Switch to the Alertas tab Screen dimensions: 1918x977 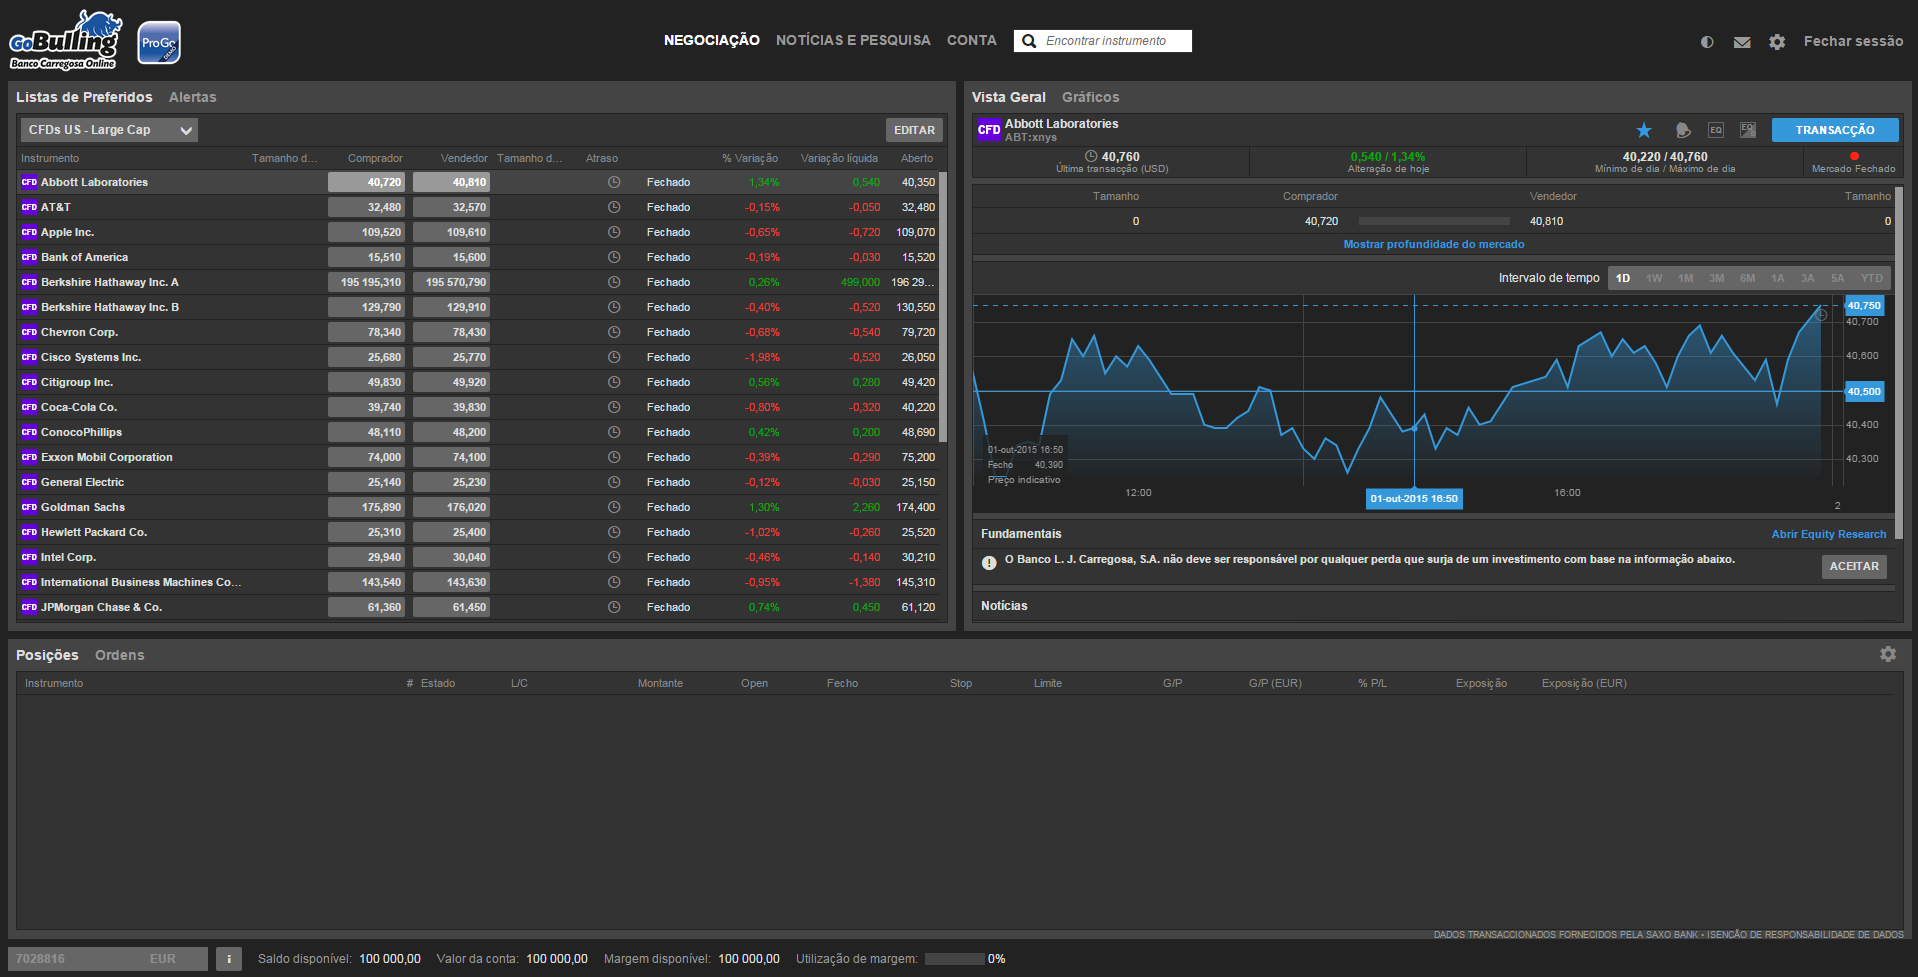[x=193, y=97]
